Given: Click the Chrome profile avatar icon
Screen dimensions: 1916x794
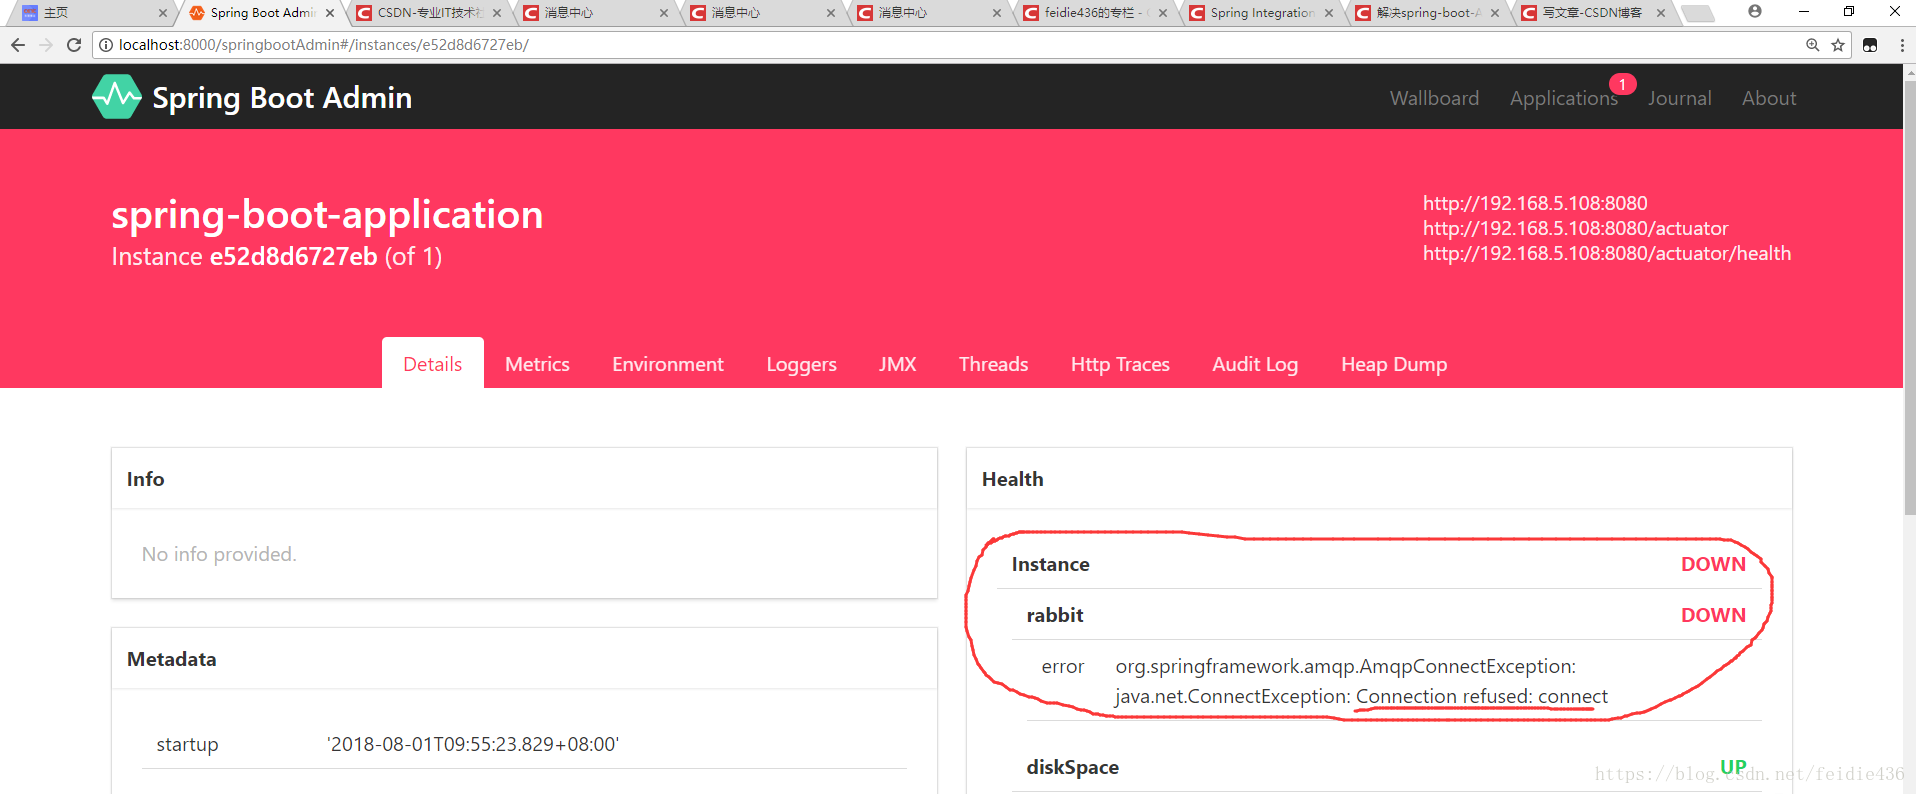Looking at the screenshot, I should tap(1755, 12).
